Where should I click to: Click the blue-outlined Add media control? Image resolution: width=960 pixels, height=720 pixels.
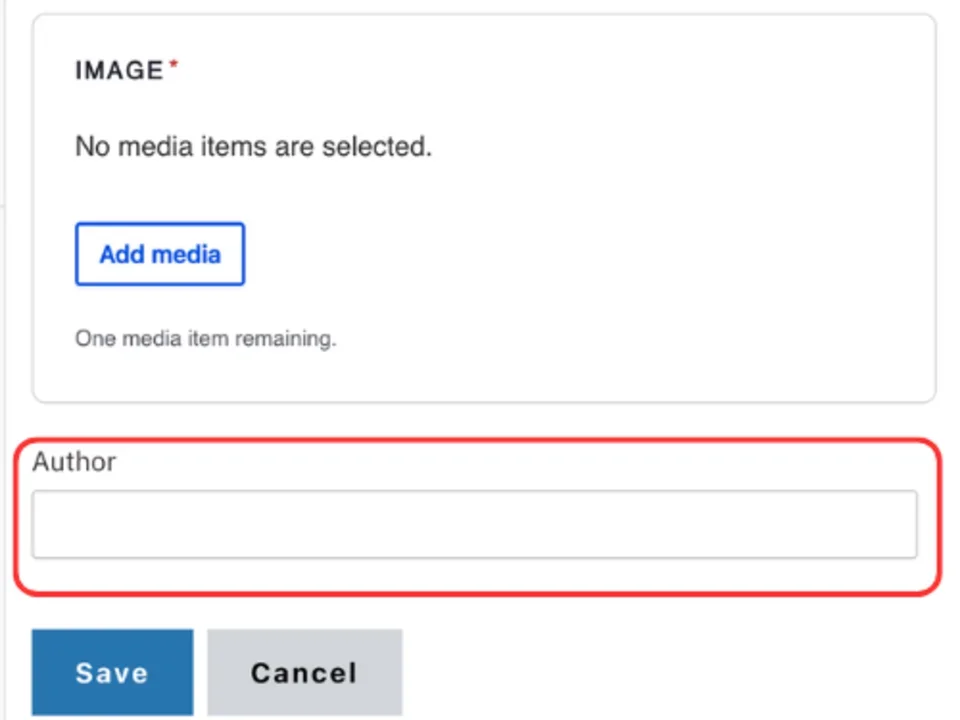(x=160, y=254)
